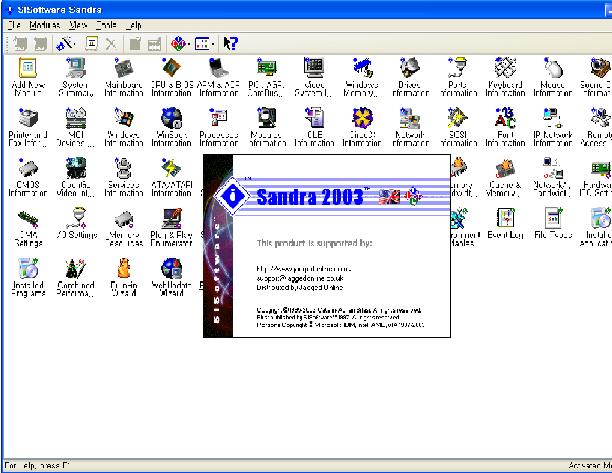Open the Modules Information icon

coord(267,127)
